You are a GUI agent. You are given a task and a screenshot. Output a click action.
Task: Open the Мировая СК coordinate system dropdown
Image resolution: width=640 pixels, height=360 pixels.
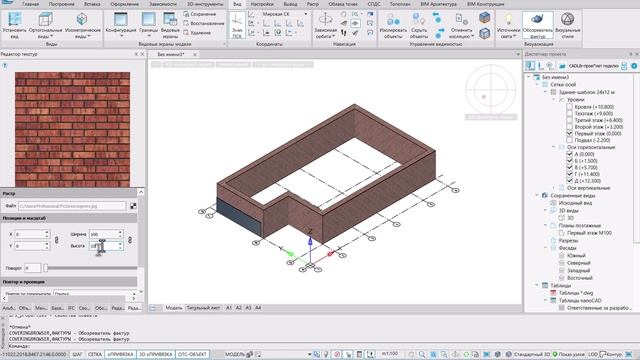click(x=306, y=14)
